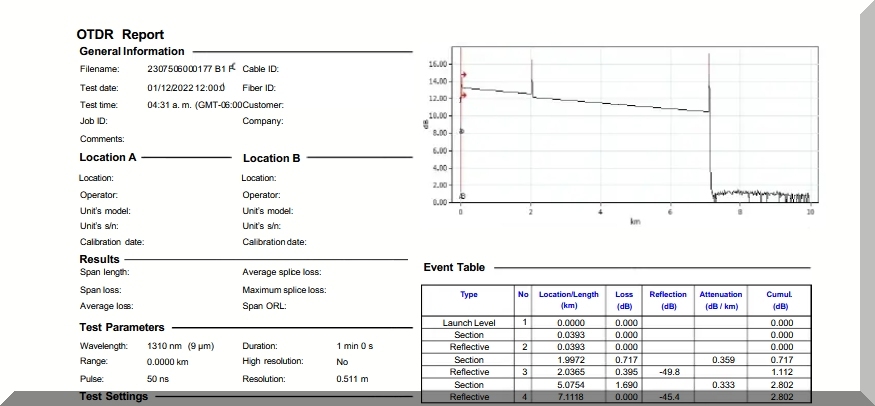Viewport: 875px width, 406px height.
Task: Select the AB marker at chart bottom
Action: pyautogui.click(x=462, y=196)
